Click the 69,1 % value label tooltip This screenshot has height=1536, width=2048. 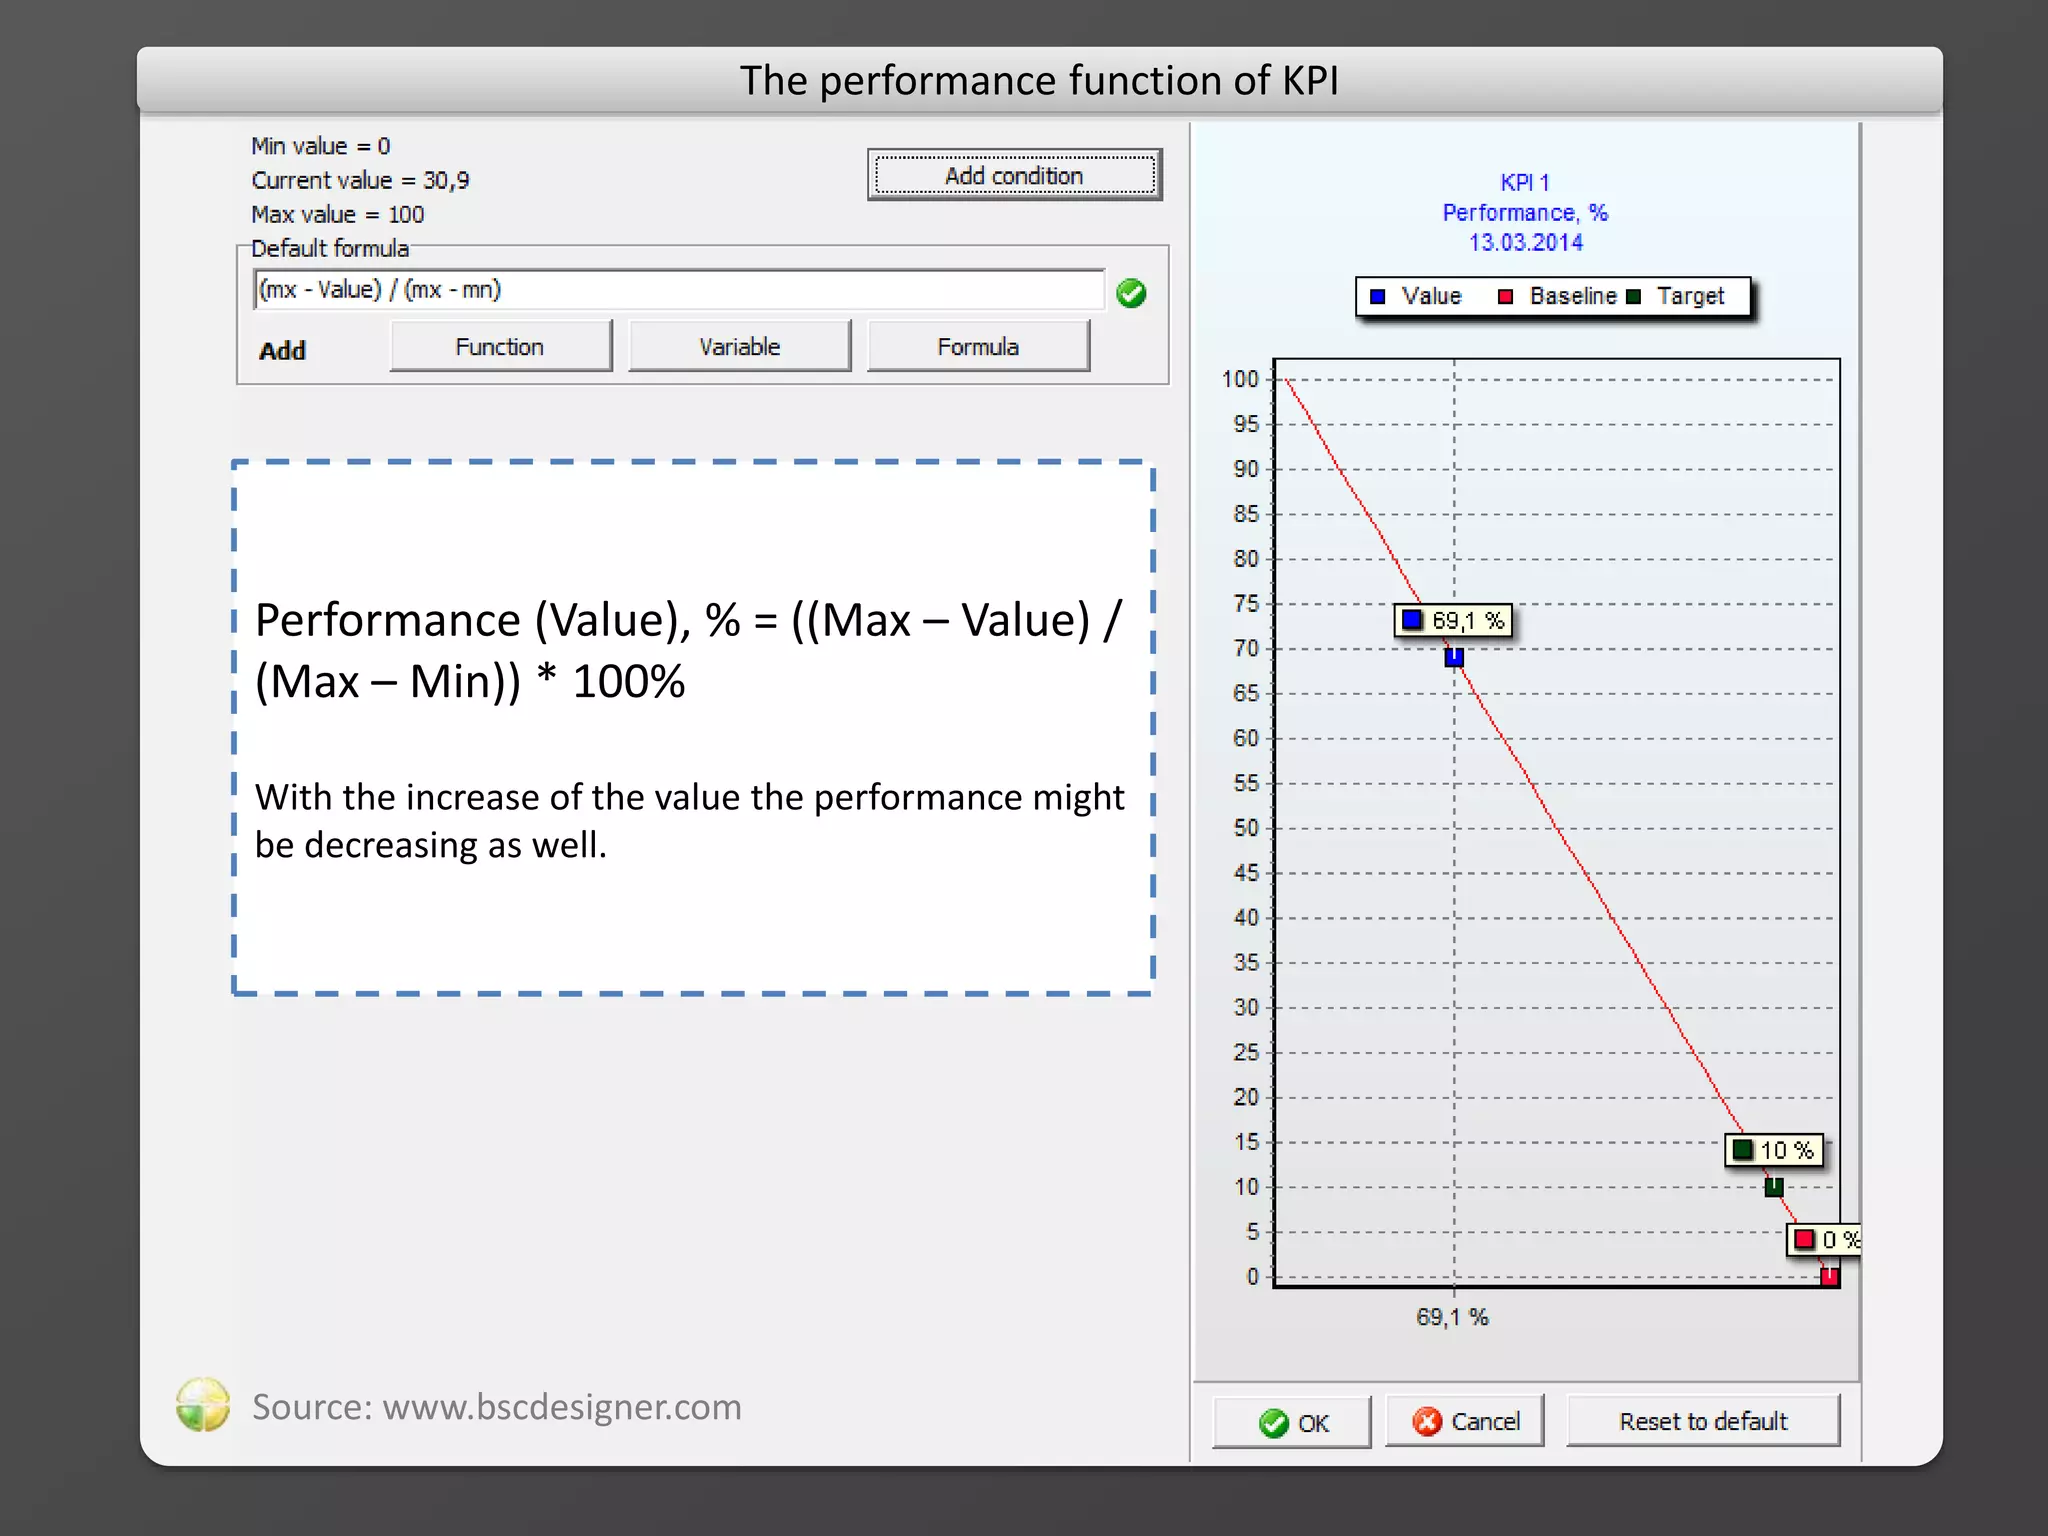(x=1454, y=621)
